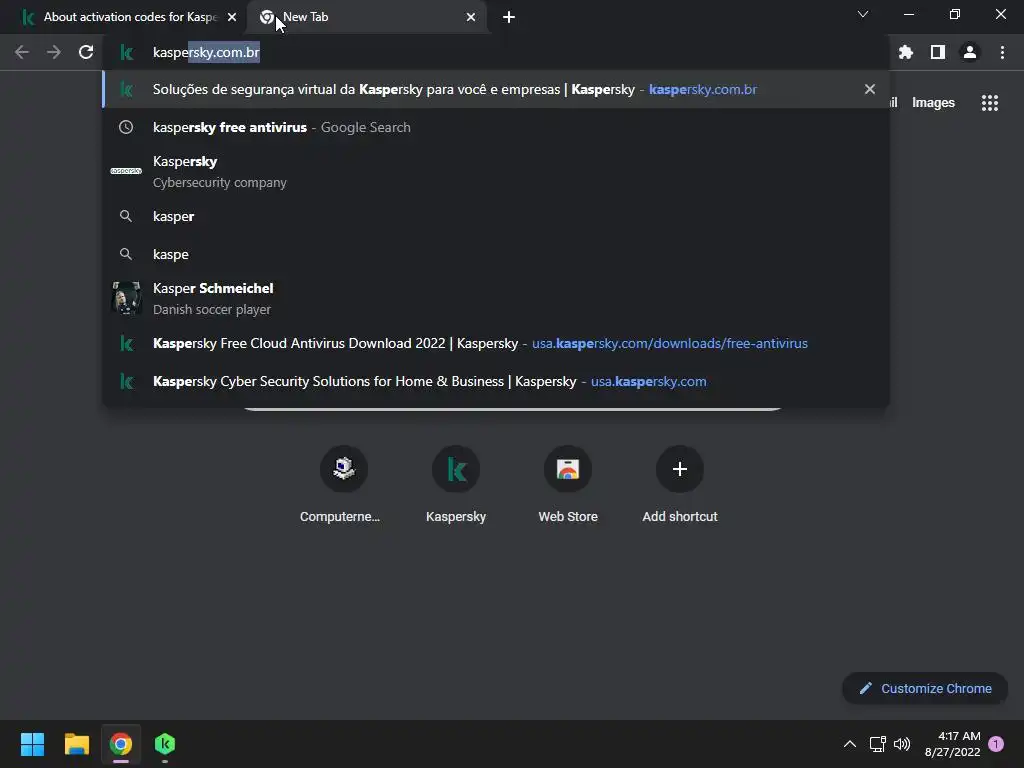Toggle the Chrome side panel icon
This screenshot has height=768, width=1024.
938,52
